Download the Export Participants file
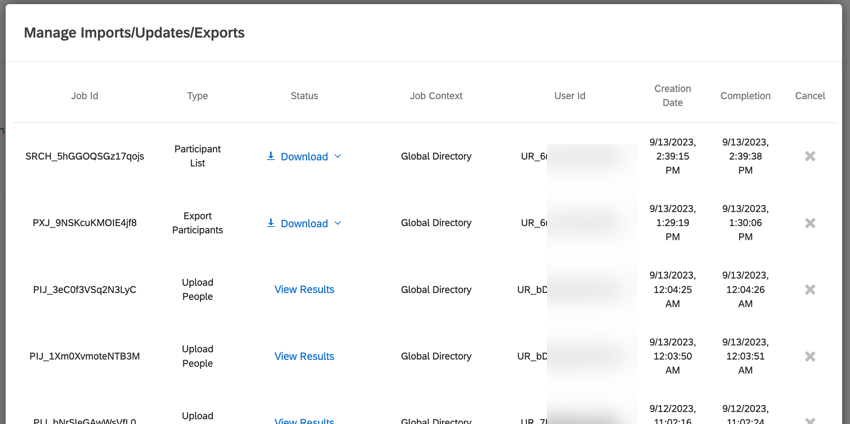 304,224
